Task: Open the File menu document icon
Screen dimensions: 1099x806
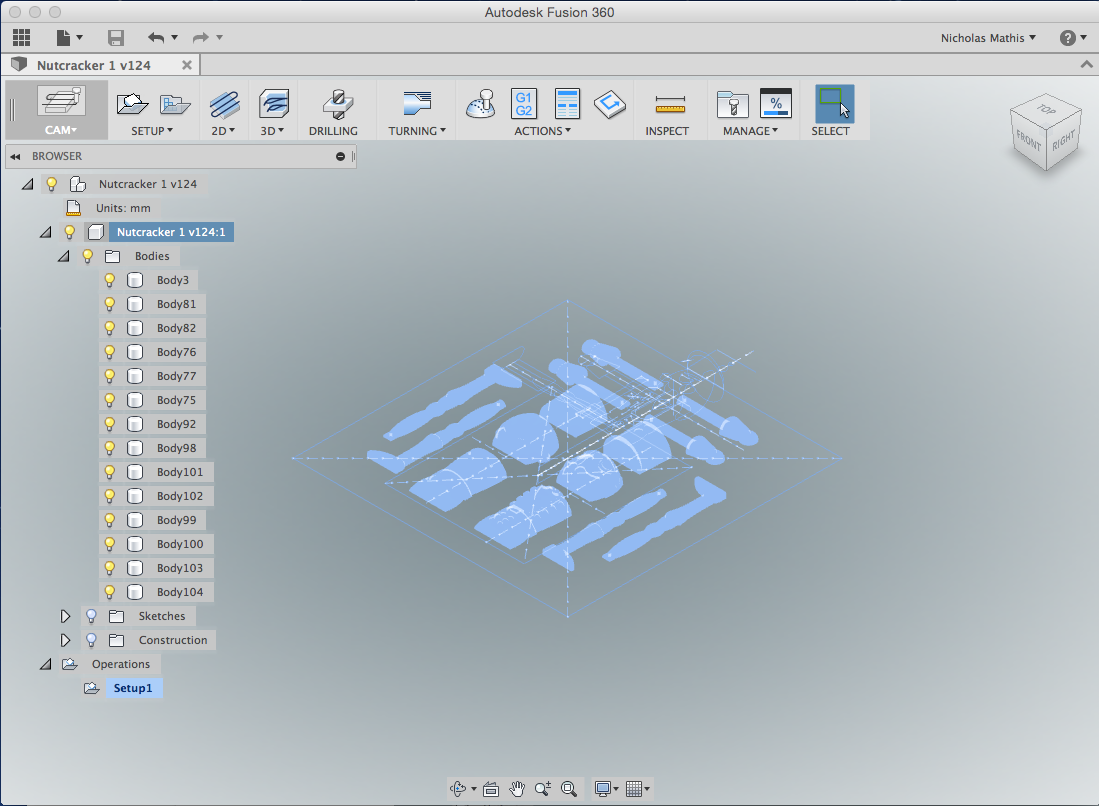Action: (x=64, y=37)
